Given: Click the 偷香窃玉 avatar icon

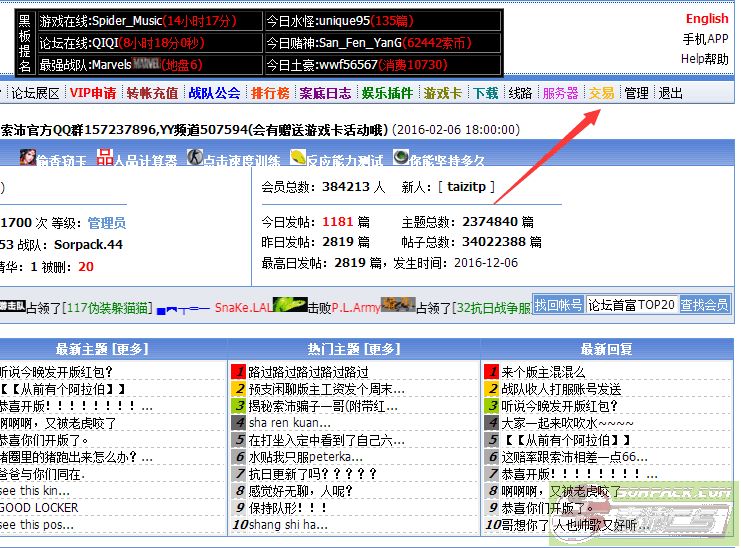Looking at the screenshot, I should pos(27,157).
